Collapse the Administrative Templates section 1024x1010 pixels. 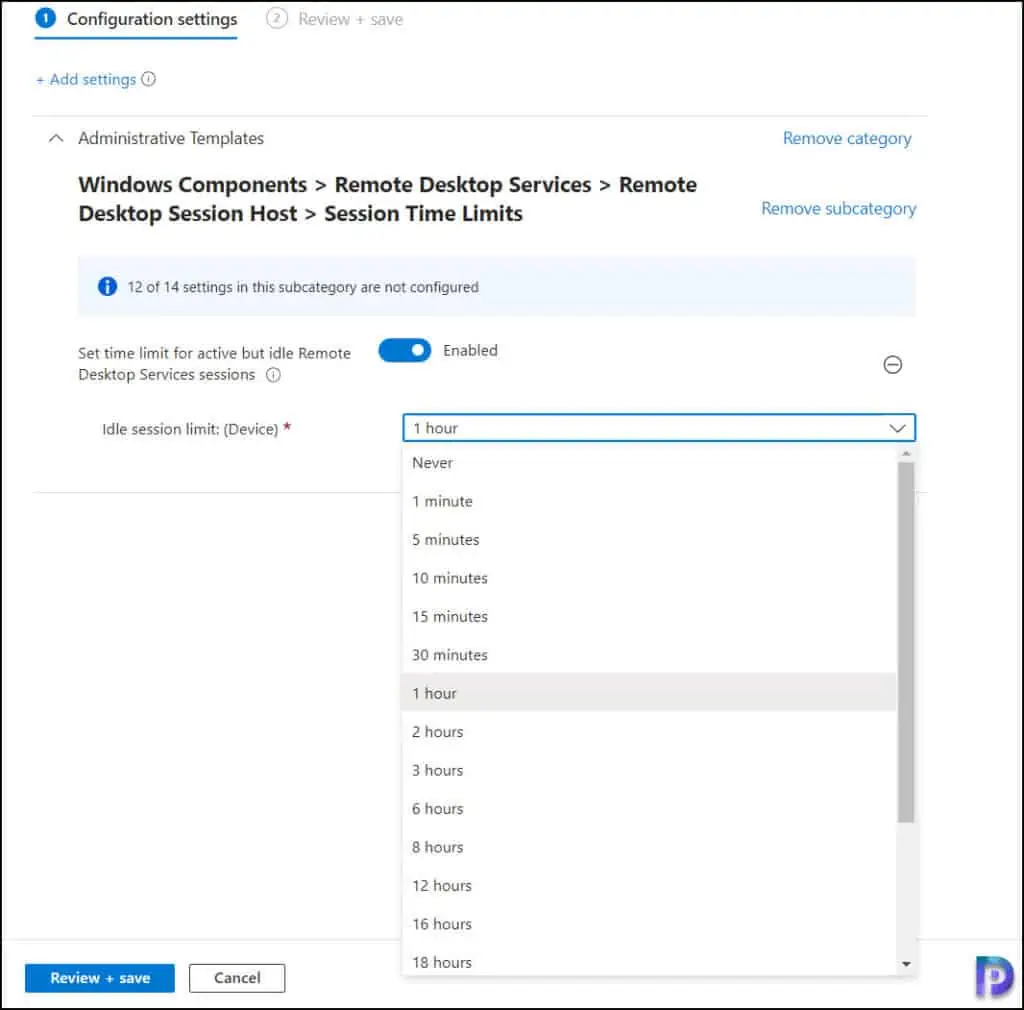(56, 138)
